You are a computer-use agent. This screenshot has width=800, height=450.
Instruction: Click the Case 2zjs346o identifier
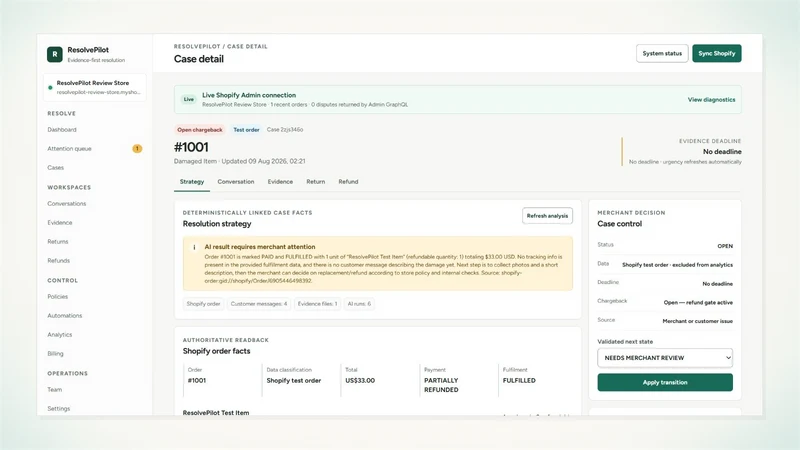click(x=285, y=130)
